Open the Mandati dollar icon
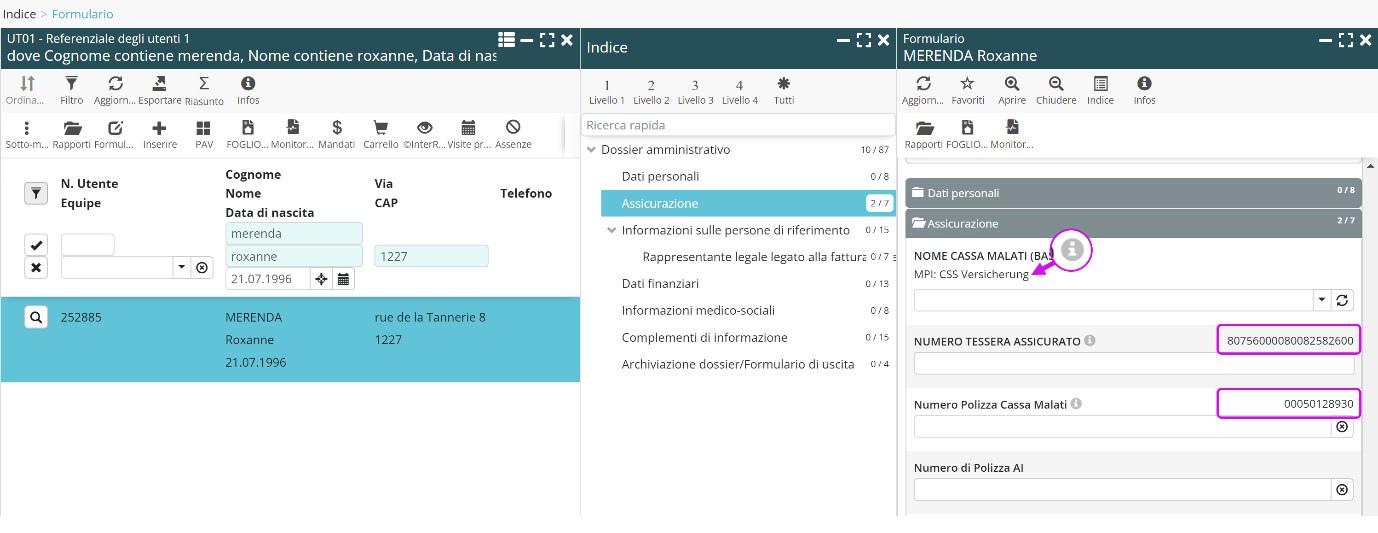Screen dimensions: 1378x533 (x=337, y=129)
